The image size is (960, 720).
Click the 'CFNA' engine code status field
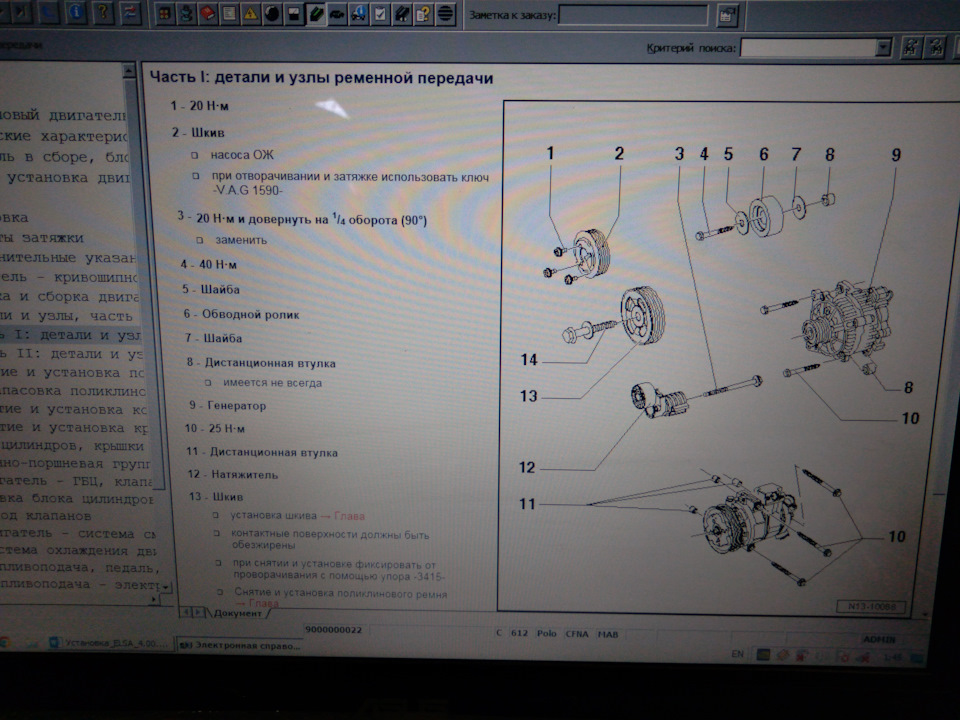(x=576, y=634)
